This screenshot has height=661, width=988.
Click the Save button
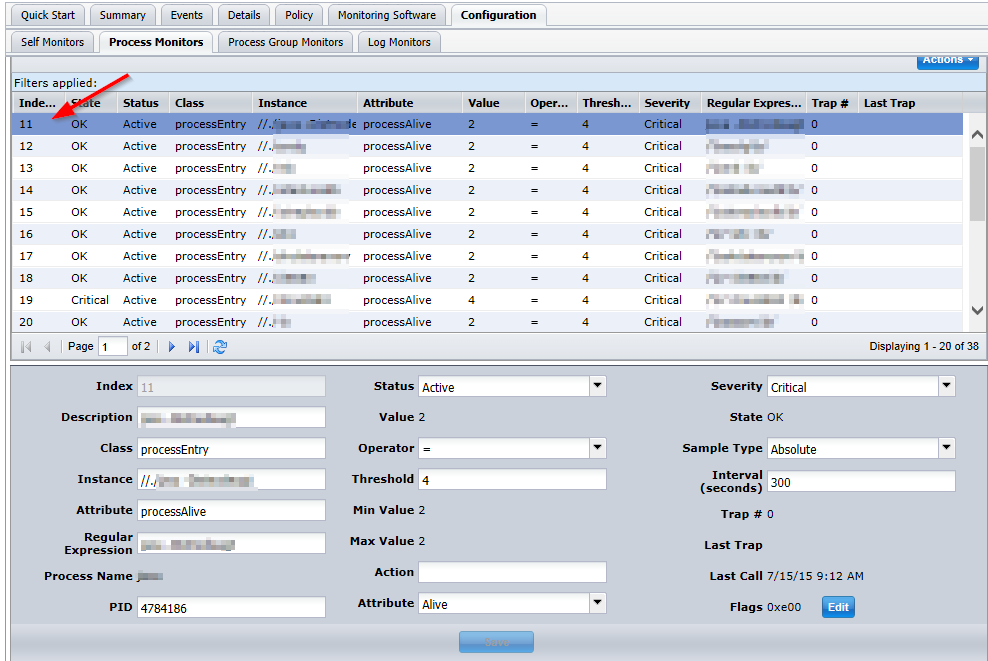coord(497,642)
